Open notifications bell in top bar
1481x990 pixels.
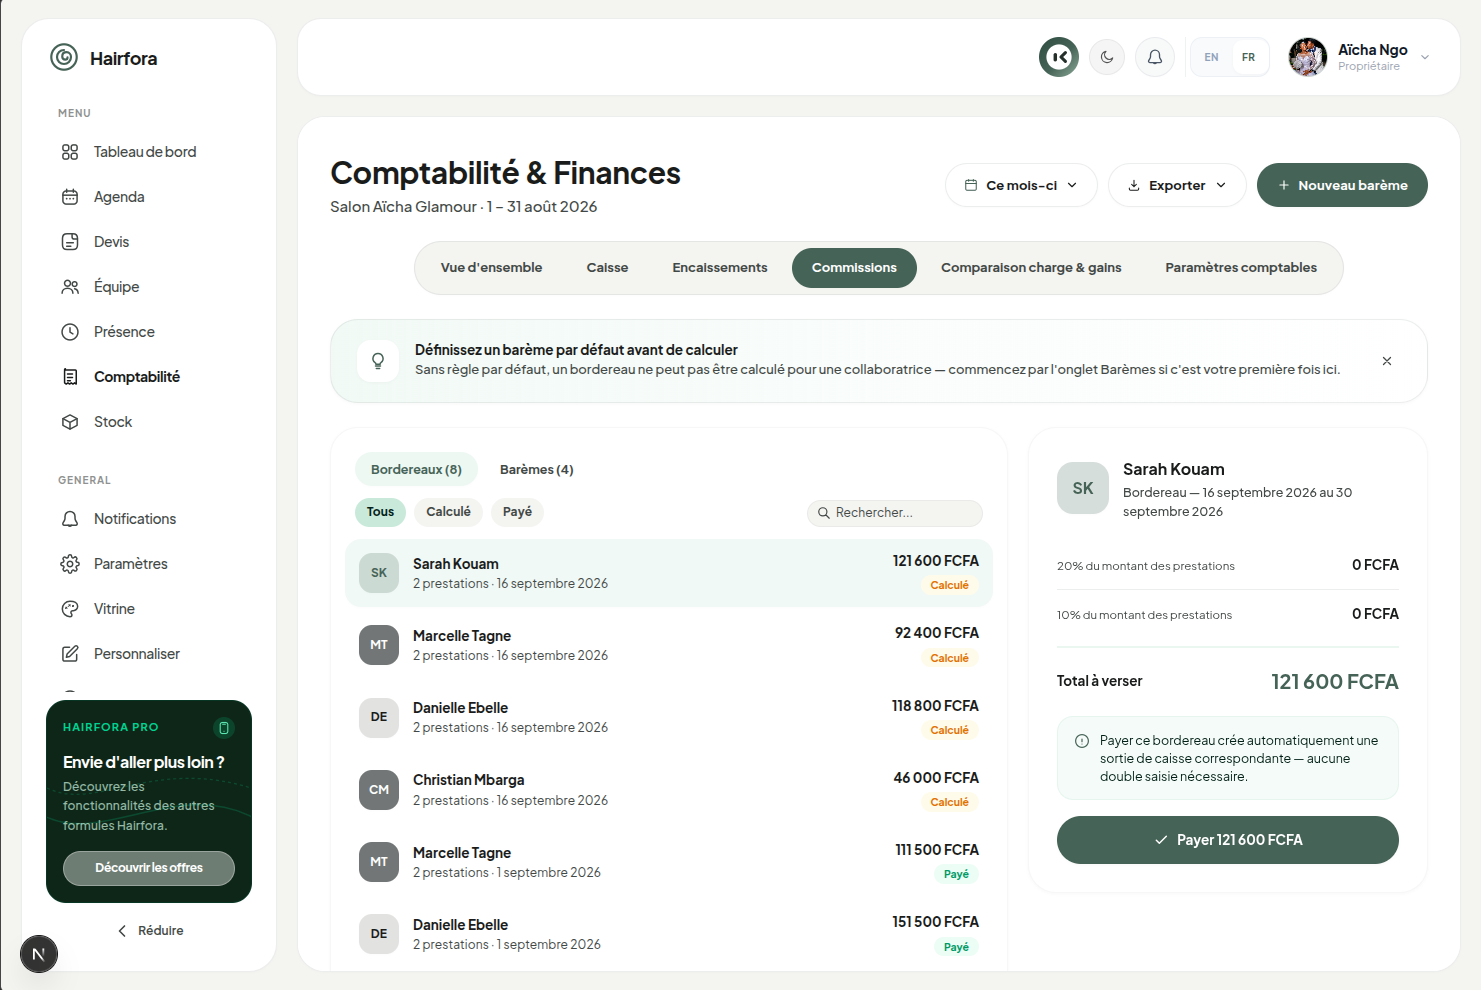(x=1155, y=57)
